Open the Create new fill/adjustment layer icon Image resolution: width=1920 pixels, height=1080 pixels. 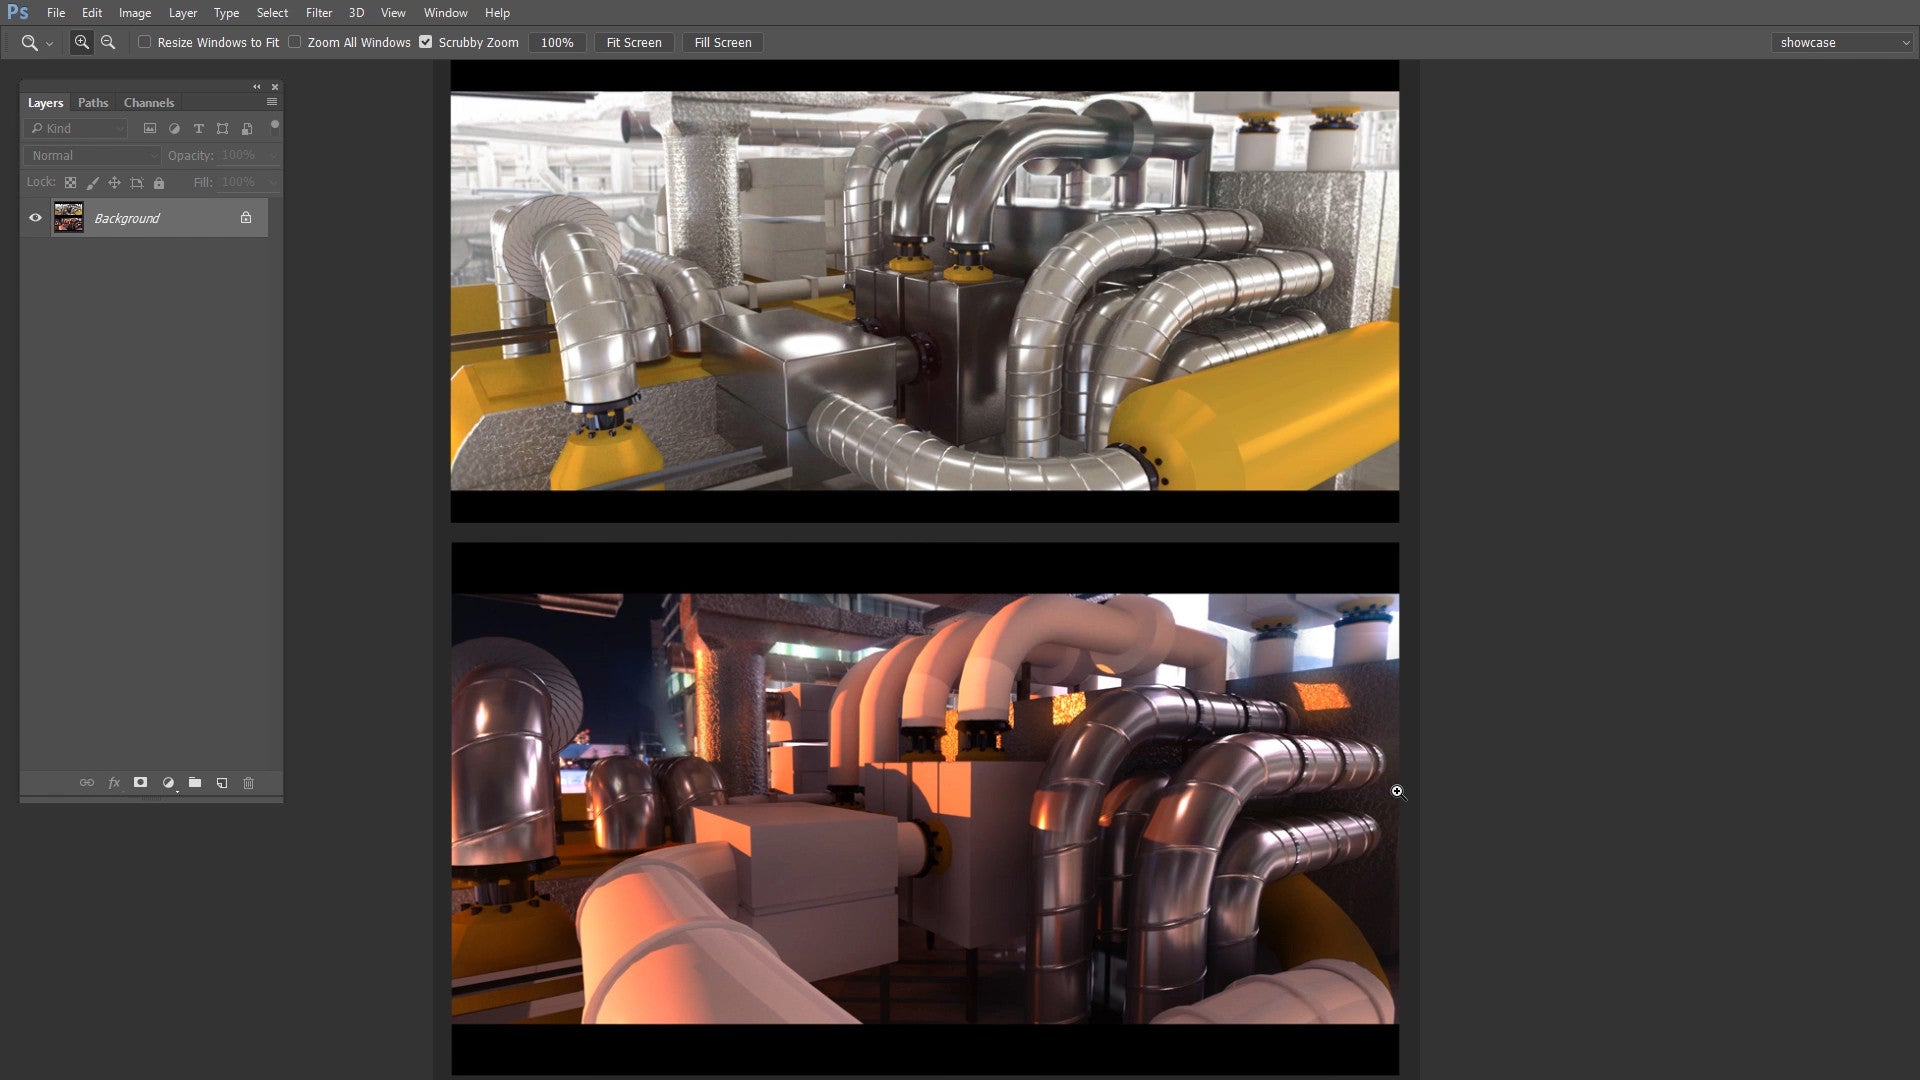(168, 783)
